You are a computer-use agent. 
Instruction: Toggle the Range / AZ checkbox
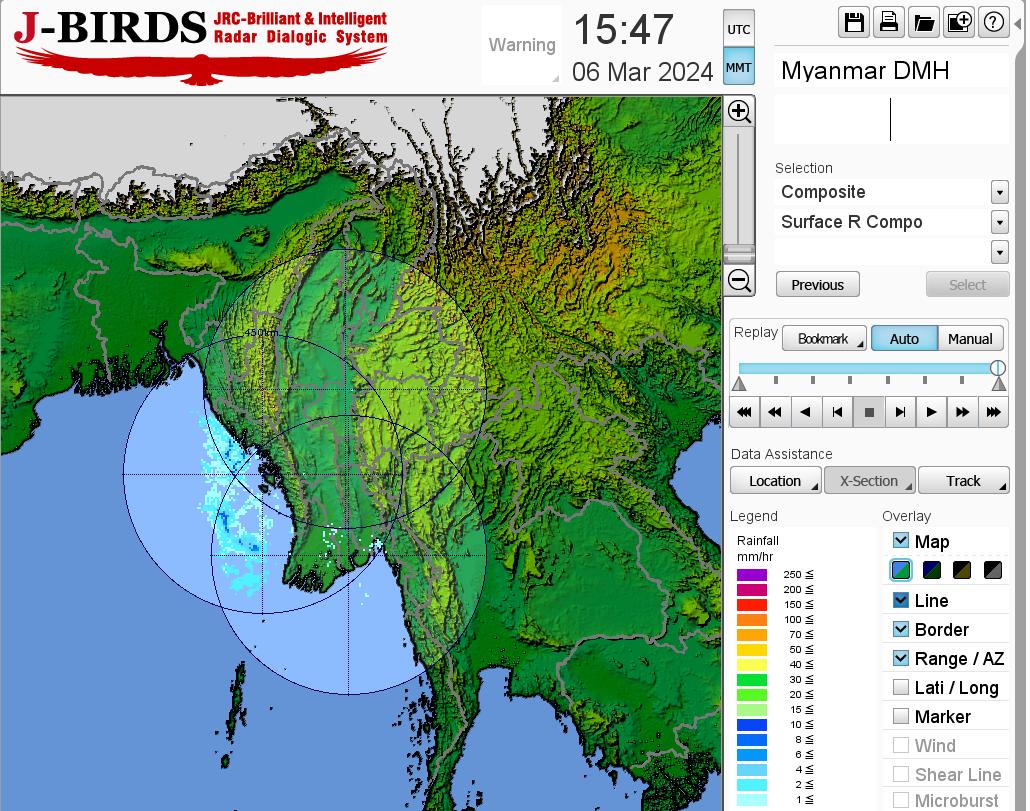[x=901, y=658]
